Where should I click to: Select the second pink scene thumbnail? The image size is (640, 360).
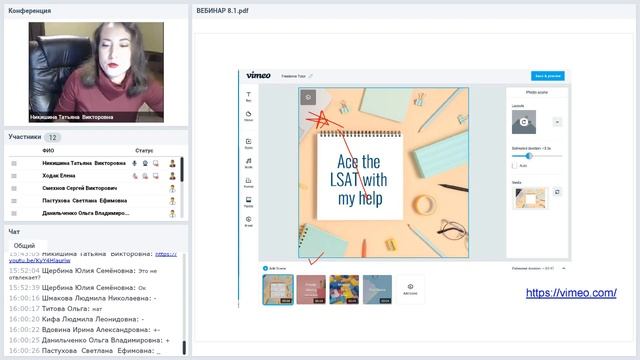coord(311,289)
